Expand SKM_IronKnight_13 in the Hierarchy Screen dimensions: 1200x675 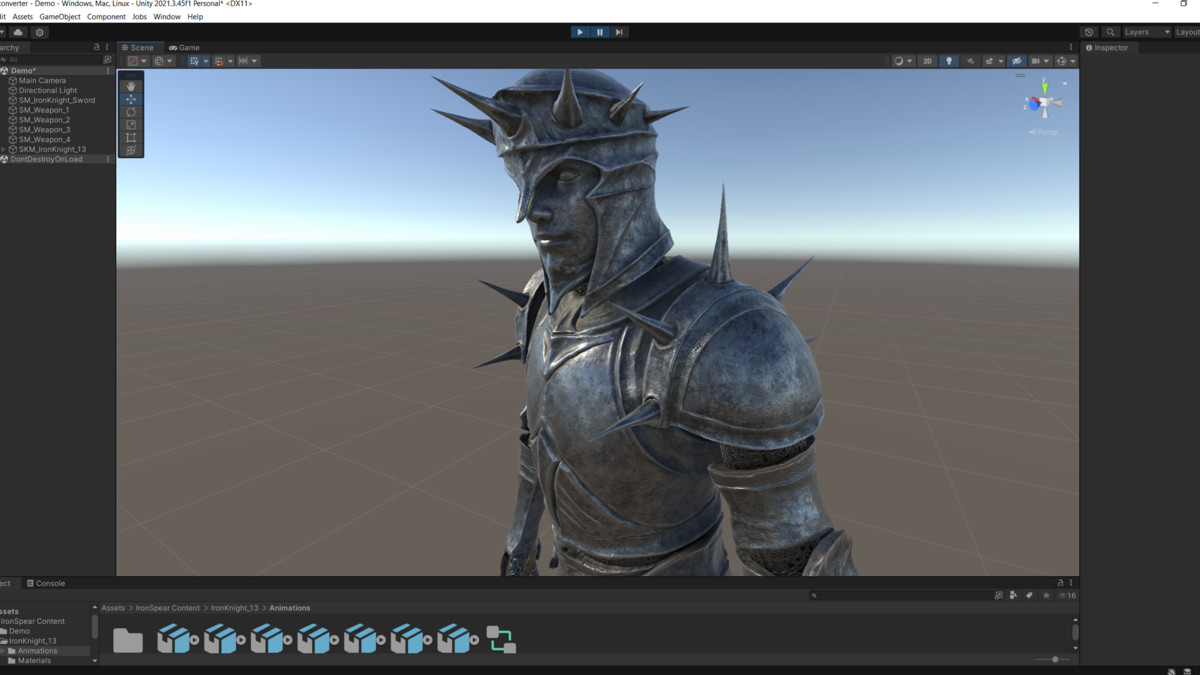(x=4, y=149)
